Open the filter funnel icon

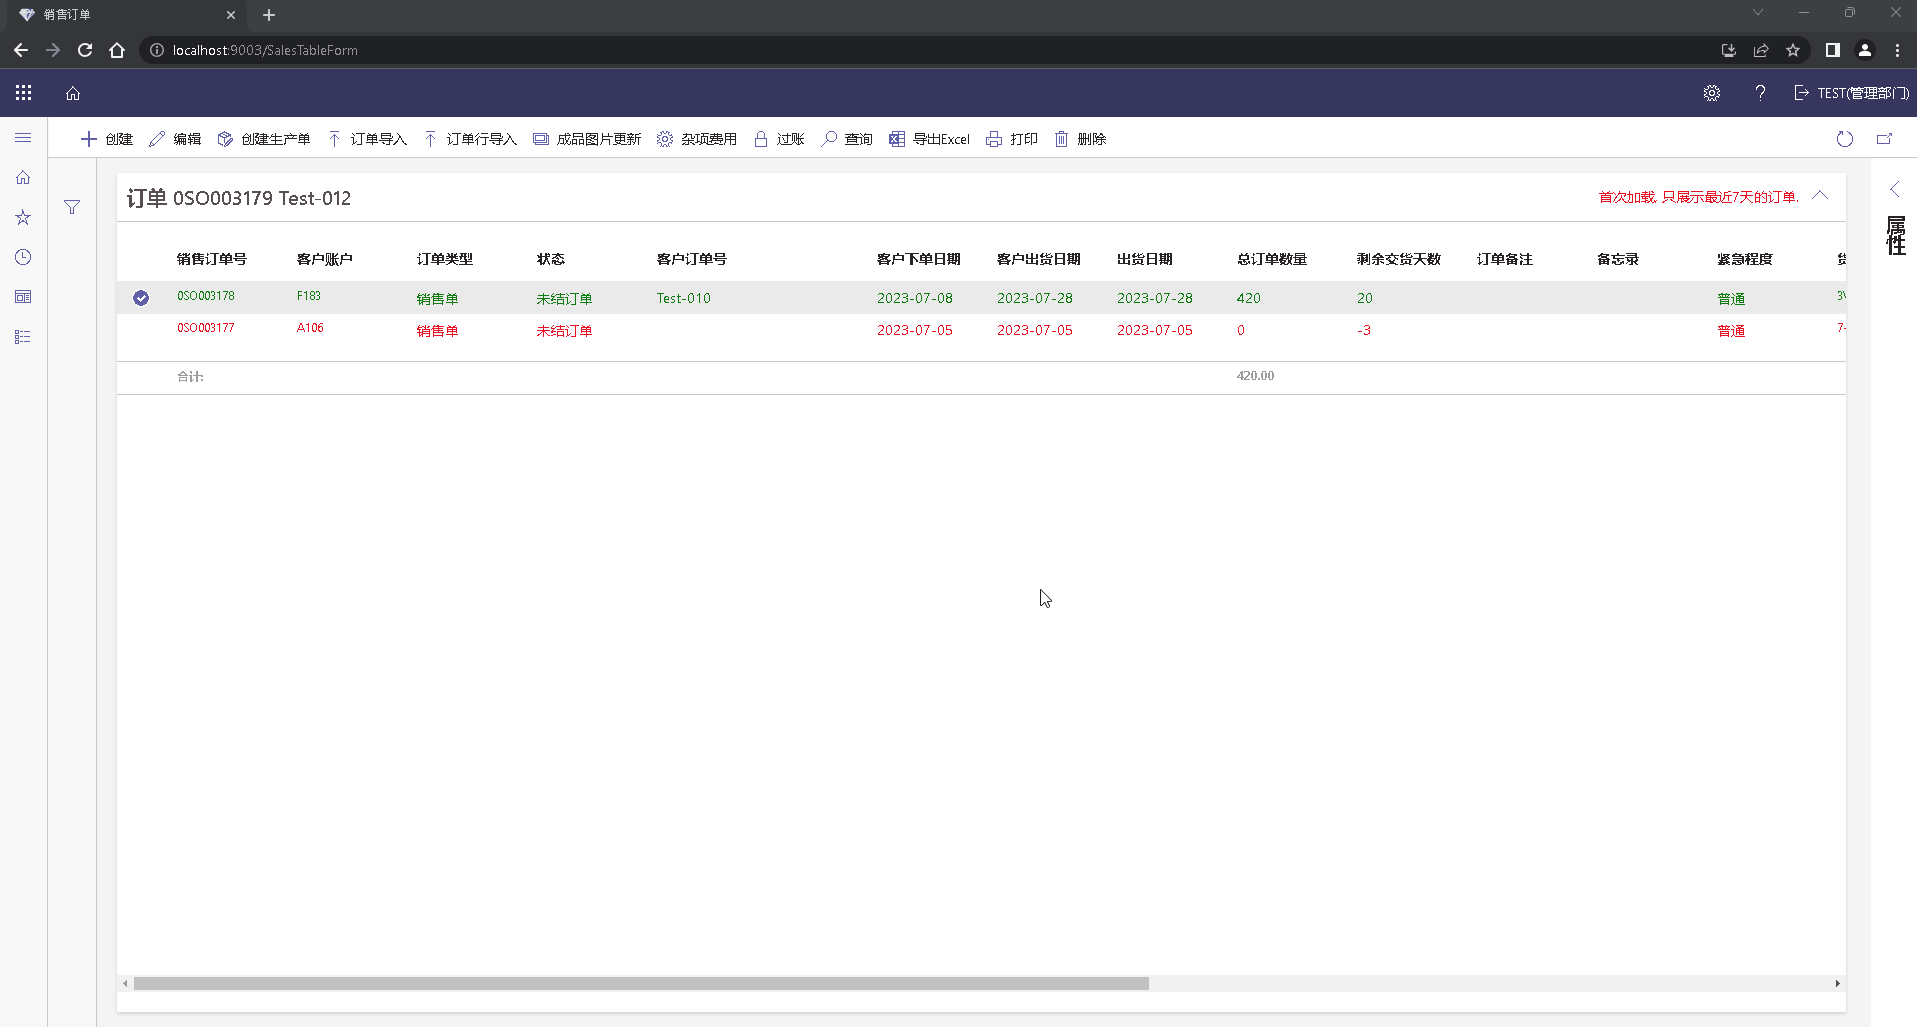(72, 207)
